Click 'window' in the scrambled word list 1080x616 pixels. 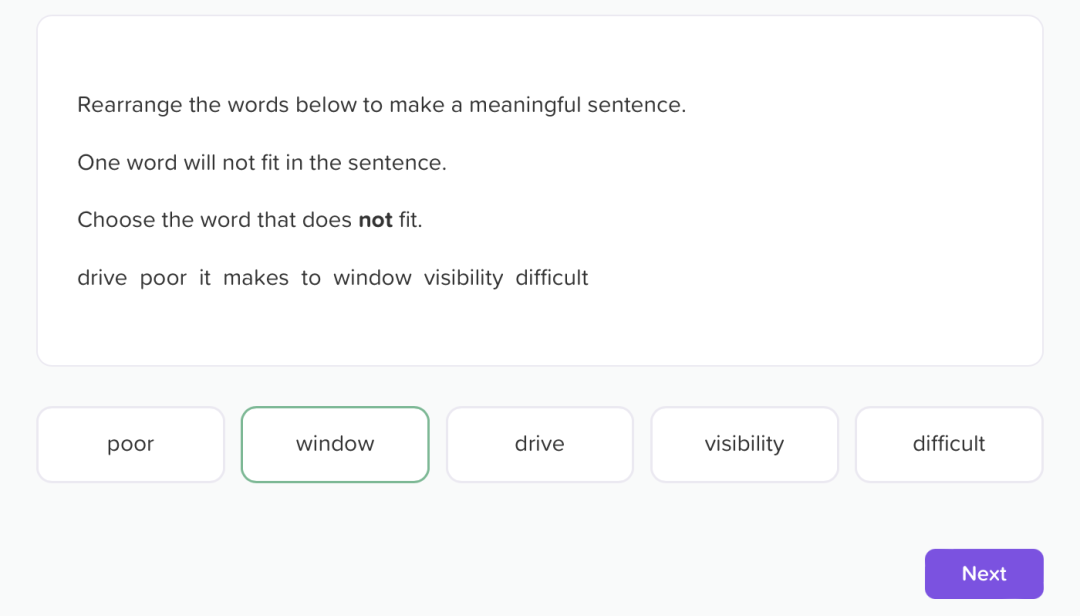click(x=372, y=278)
